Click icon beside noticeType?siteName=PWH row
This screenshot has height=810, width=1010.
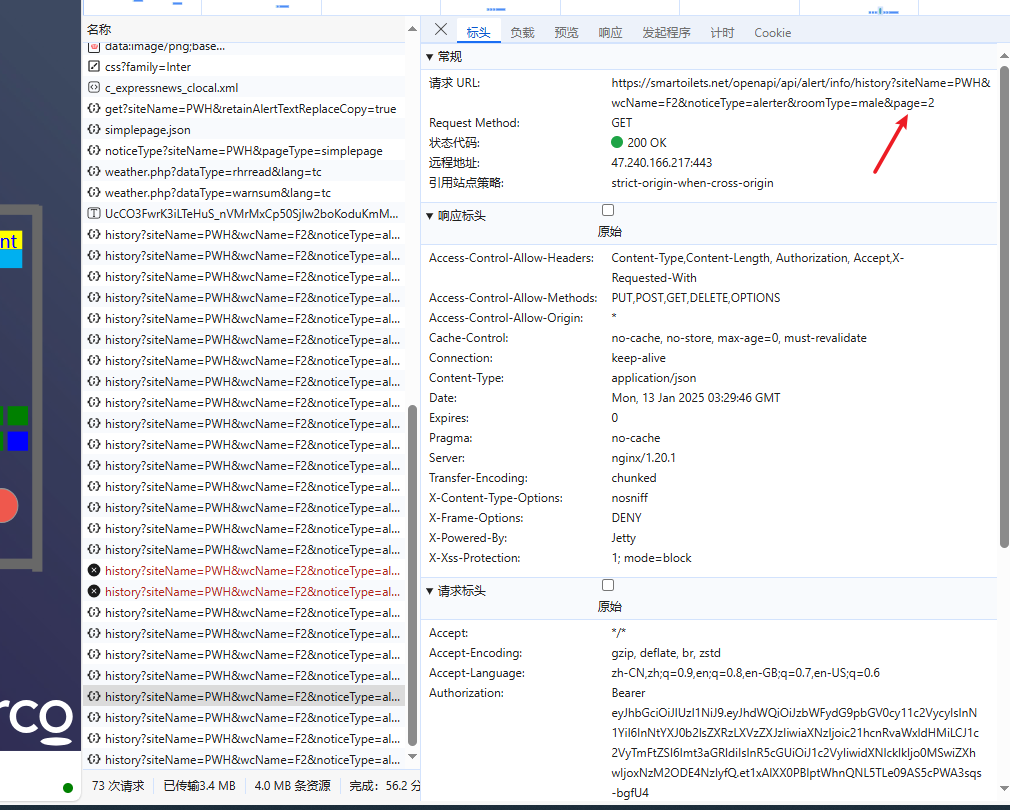pyautogui.click(x=94, y=150)
